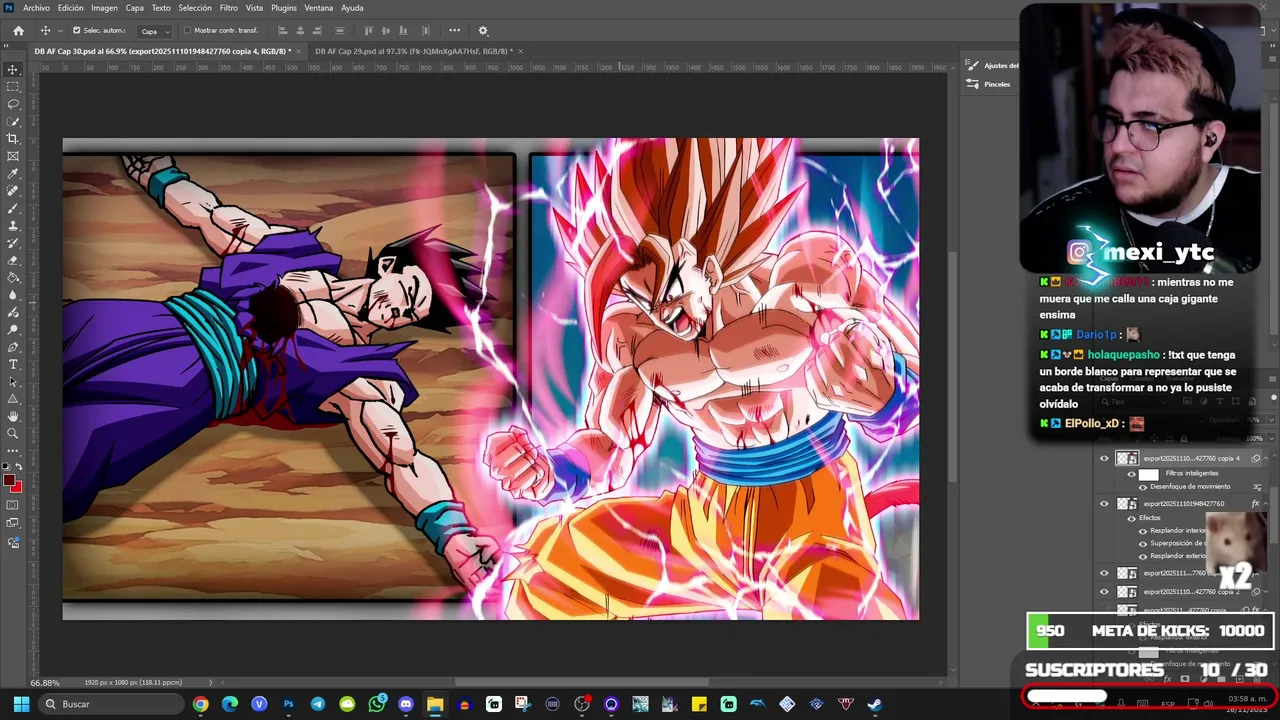Enable Mostrar contr. transf. checkbox

point(187,31)
